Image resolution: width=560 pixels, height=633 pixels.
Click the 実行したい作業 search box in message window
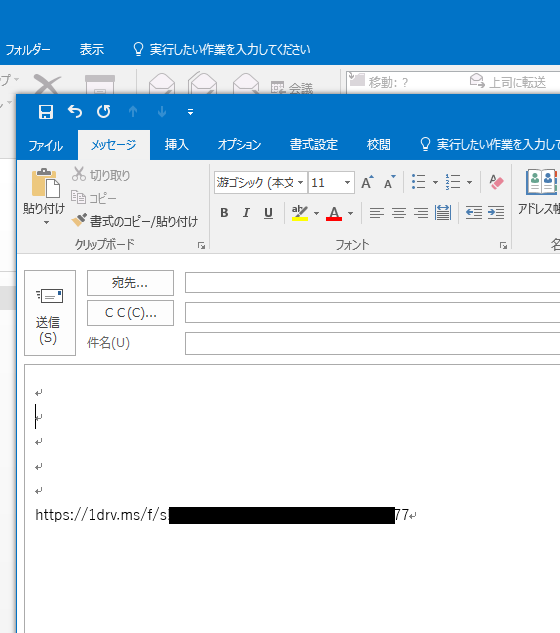pos(489,145)
